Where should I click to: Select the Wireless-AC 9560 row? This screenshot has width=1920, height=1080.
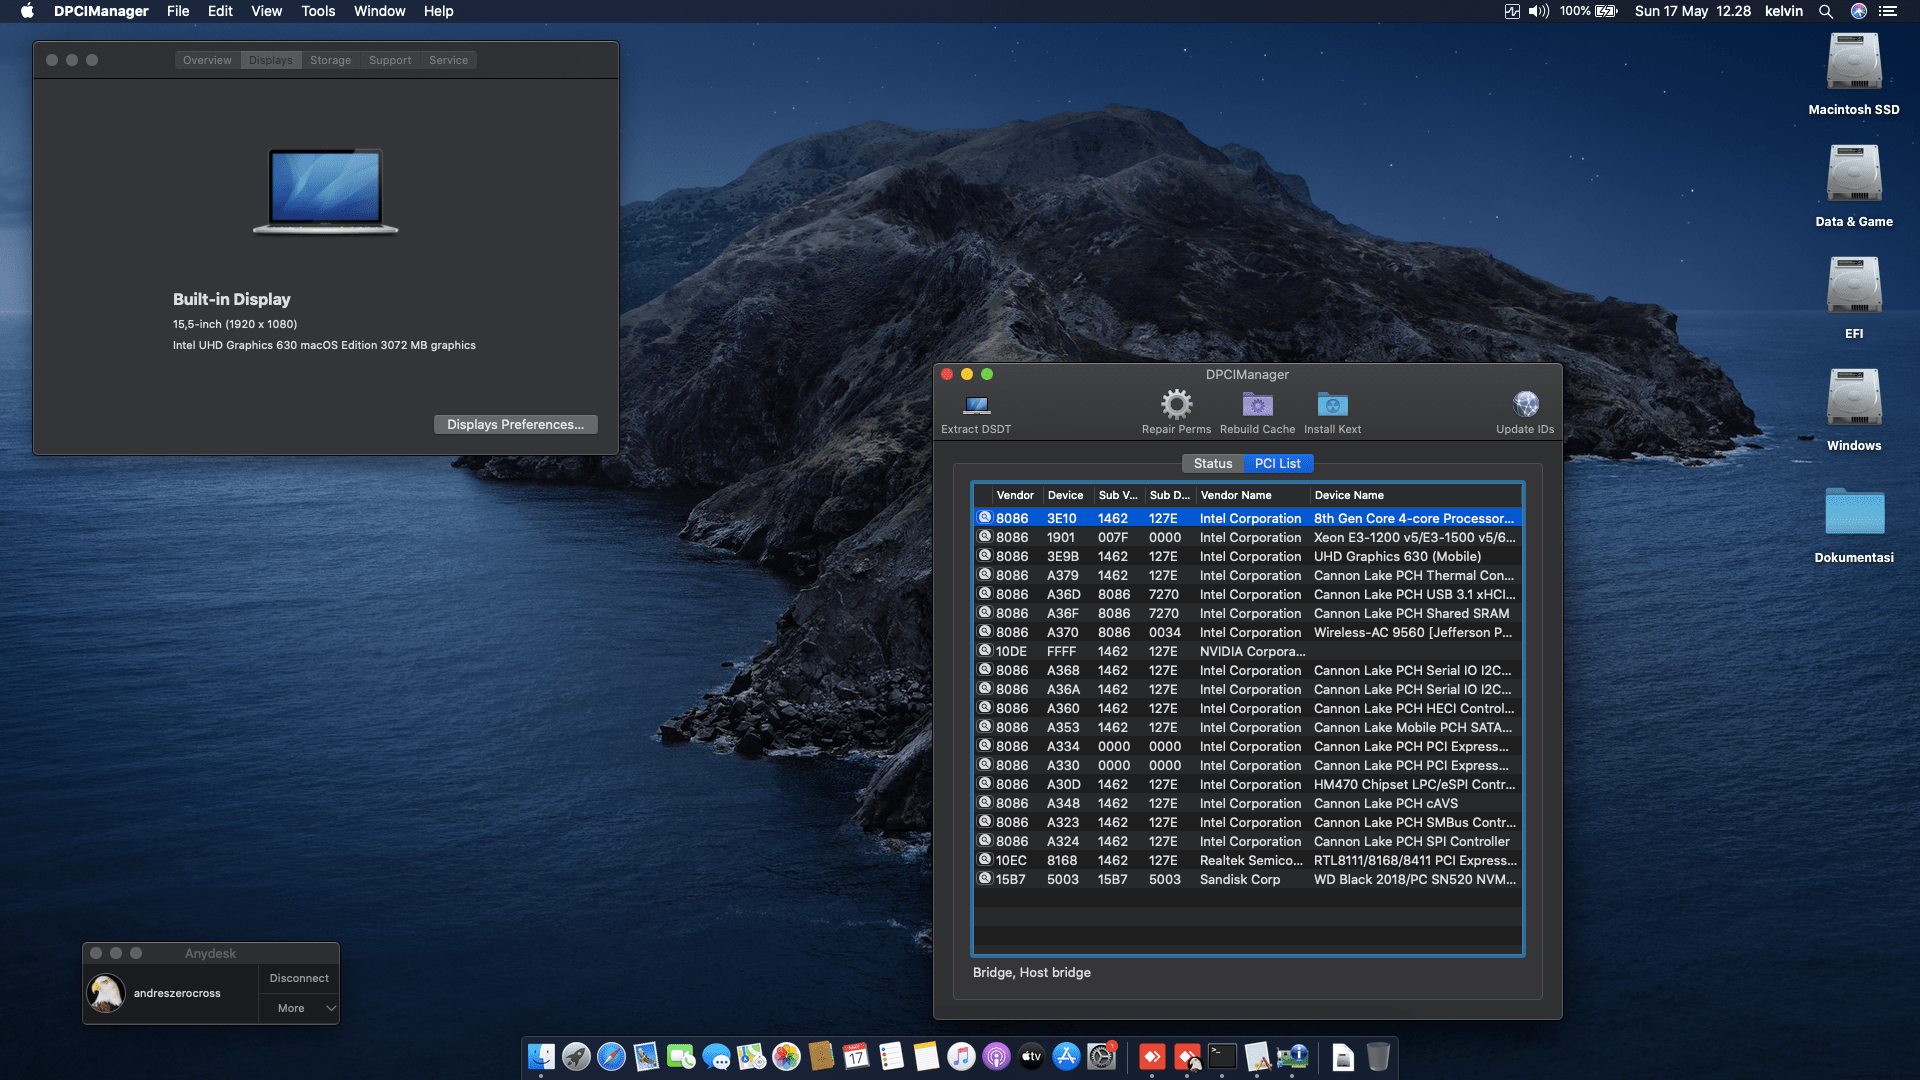click(1248, 632)
